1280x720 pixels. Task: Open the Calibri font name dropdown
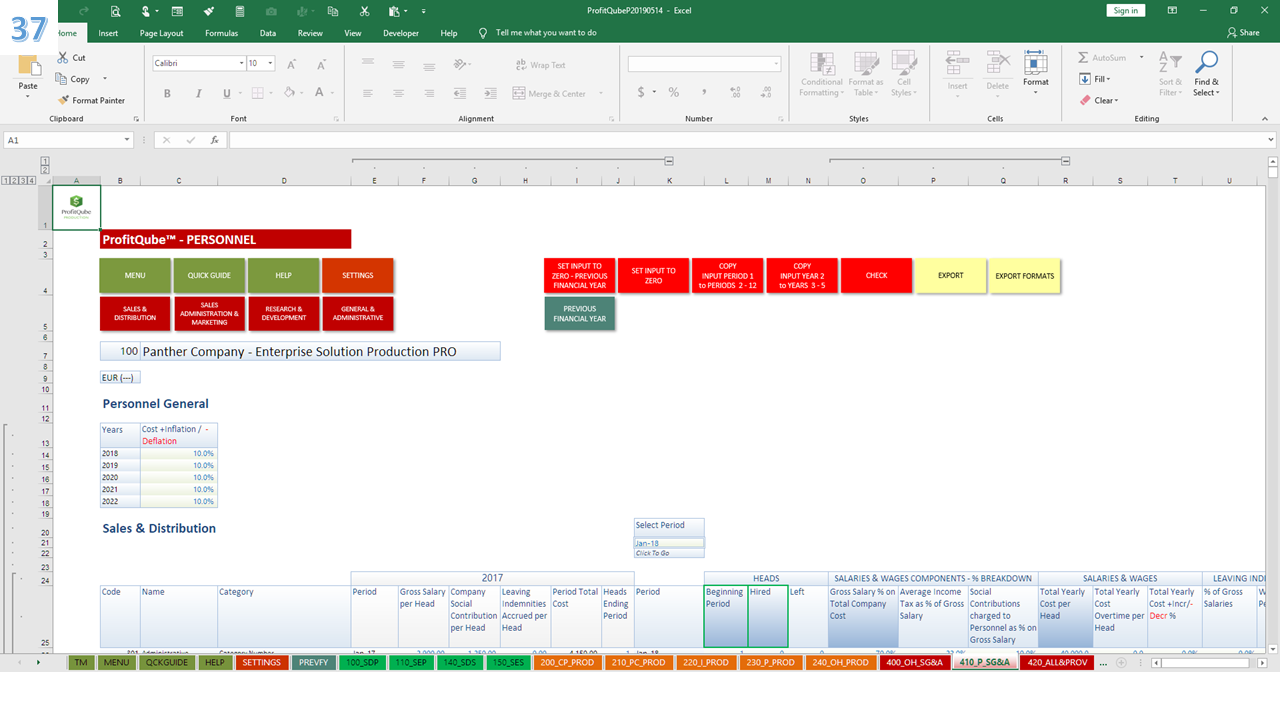(x=241, y=63)
